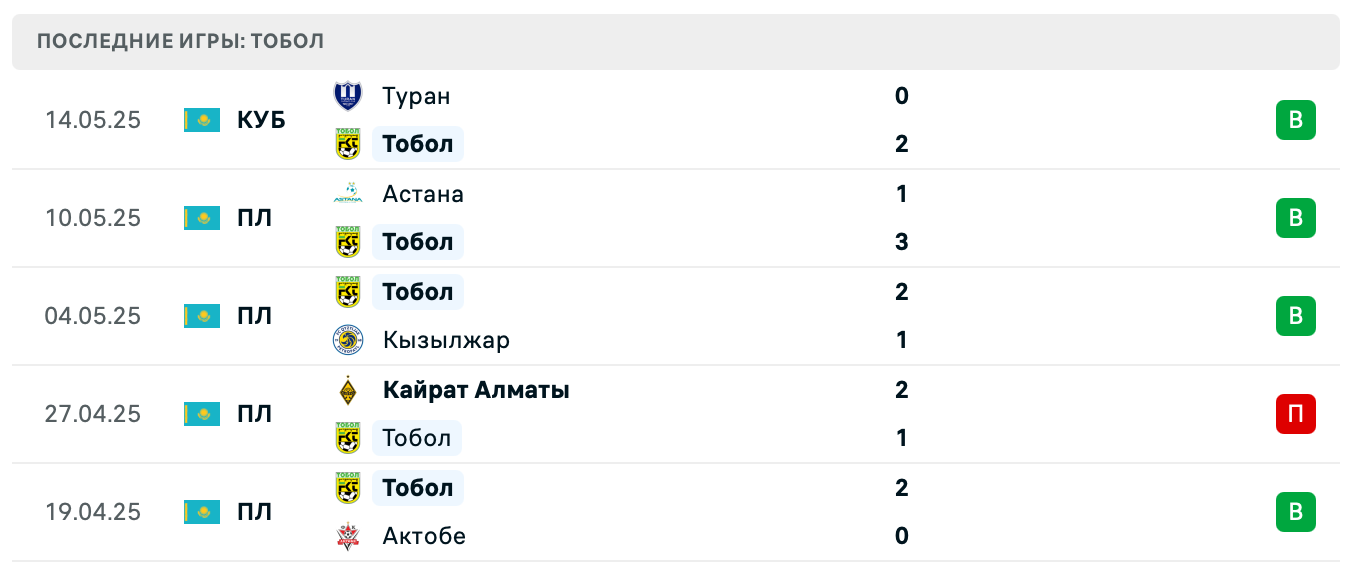1356x578 pixels.
Task: Select the Астана team name
Action: (x=423, y=194)
